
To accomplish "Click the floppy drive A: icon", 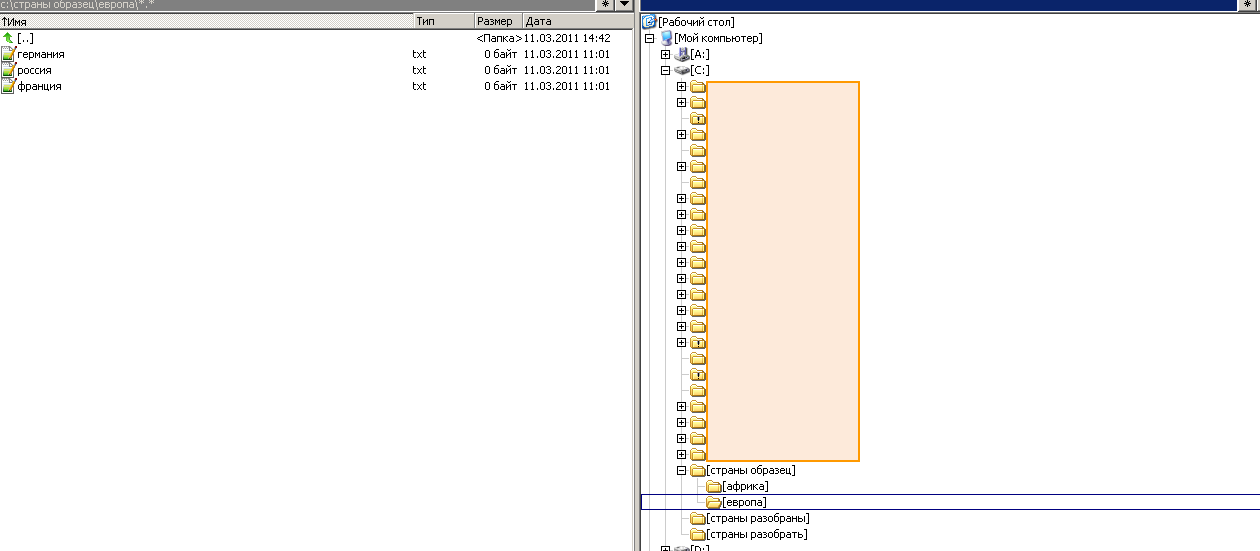I will 682,54.
